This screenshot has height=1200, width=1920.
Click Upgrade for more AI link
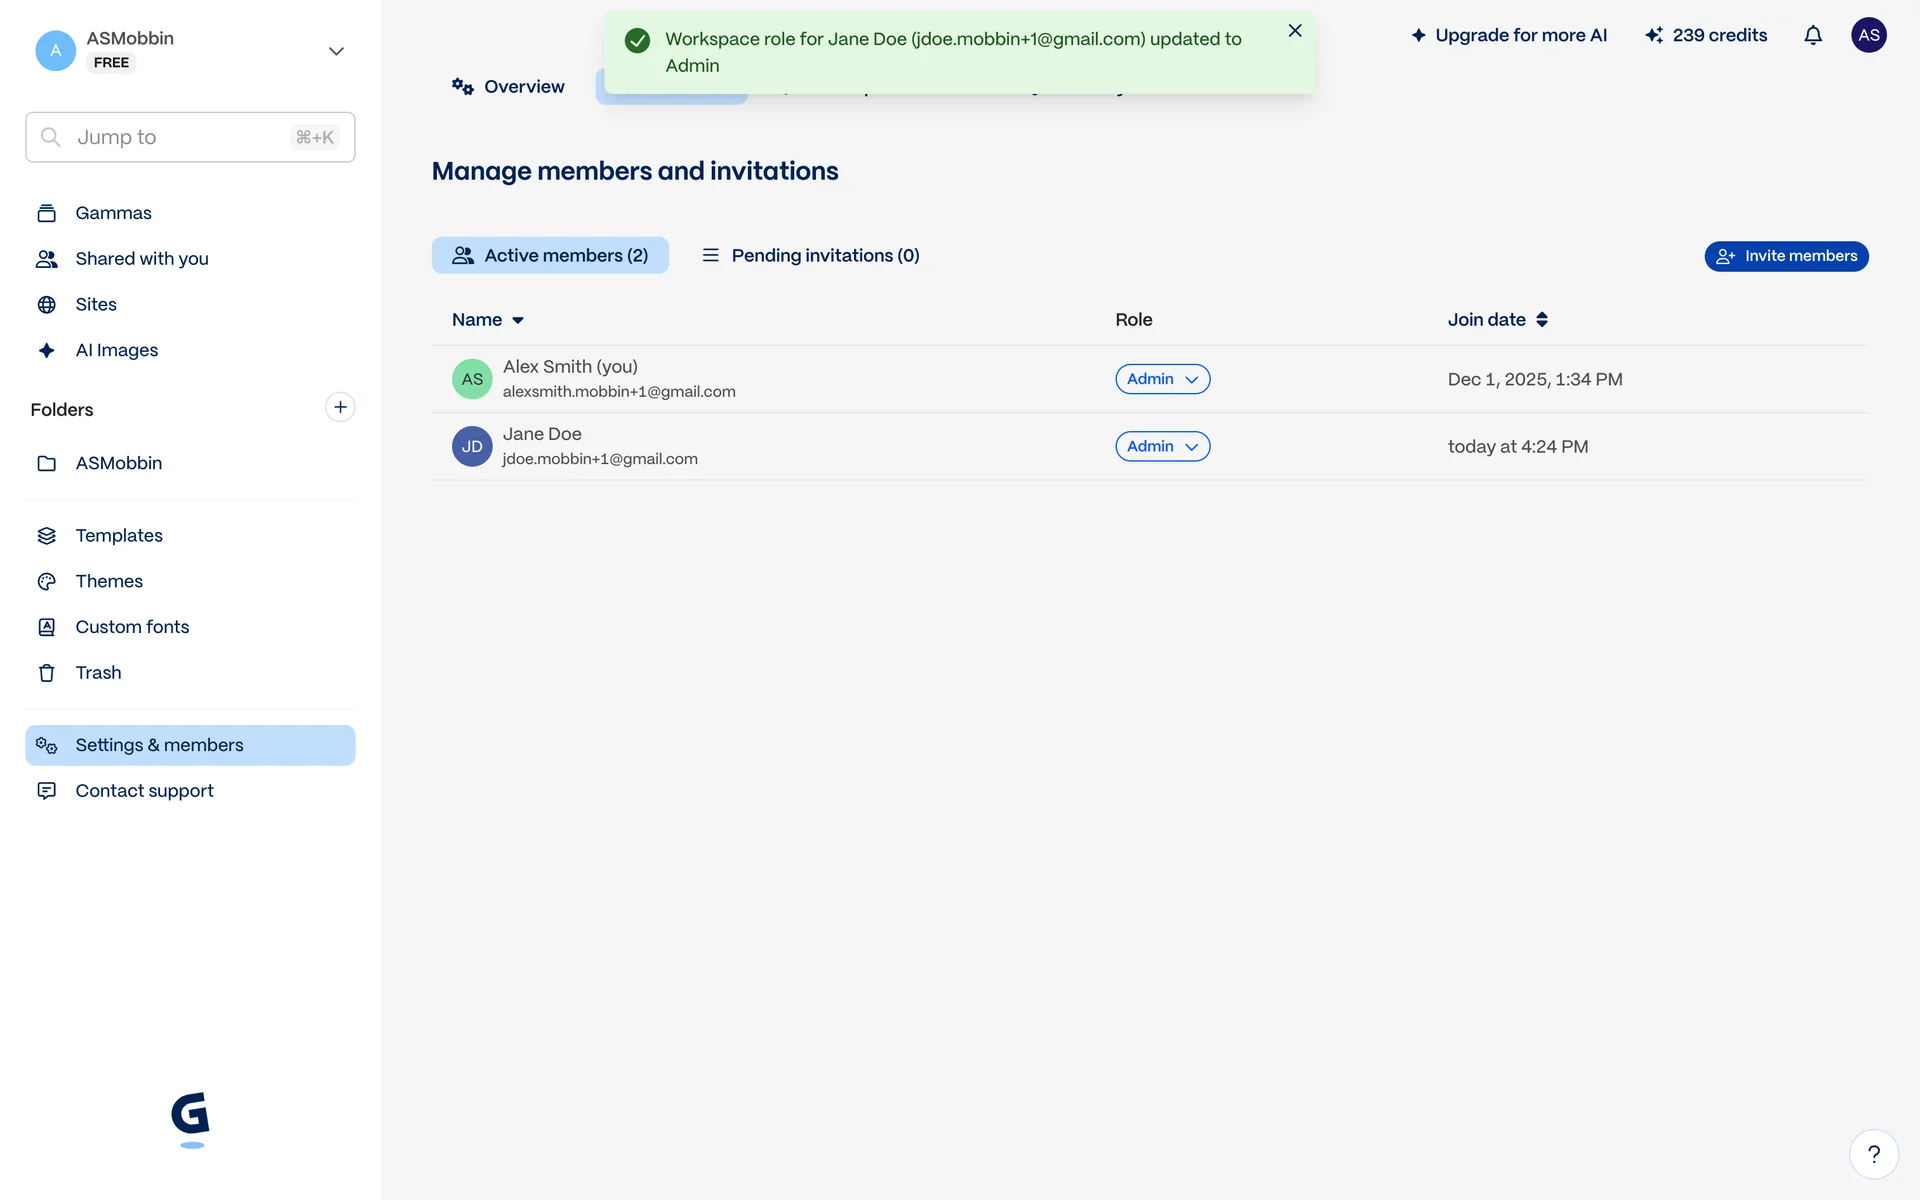pos(1509,36)
